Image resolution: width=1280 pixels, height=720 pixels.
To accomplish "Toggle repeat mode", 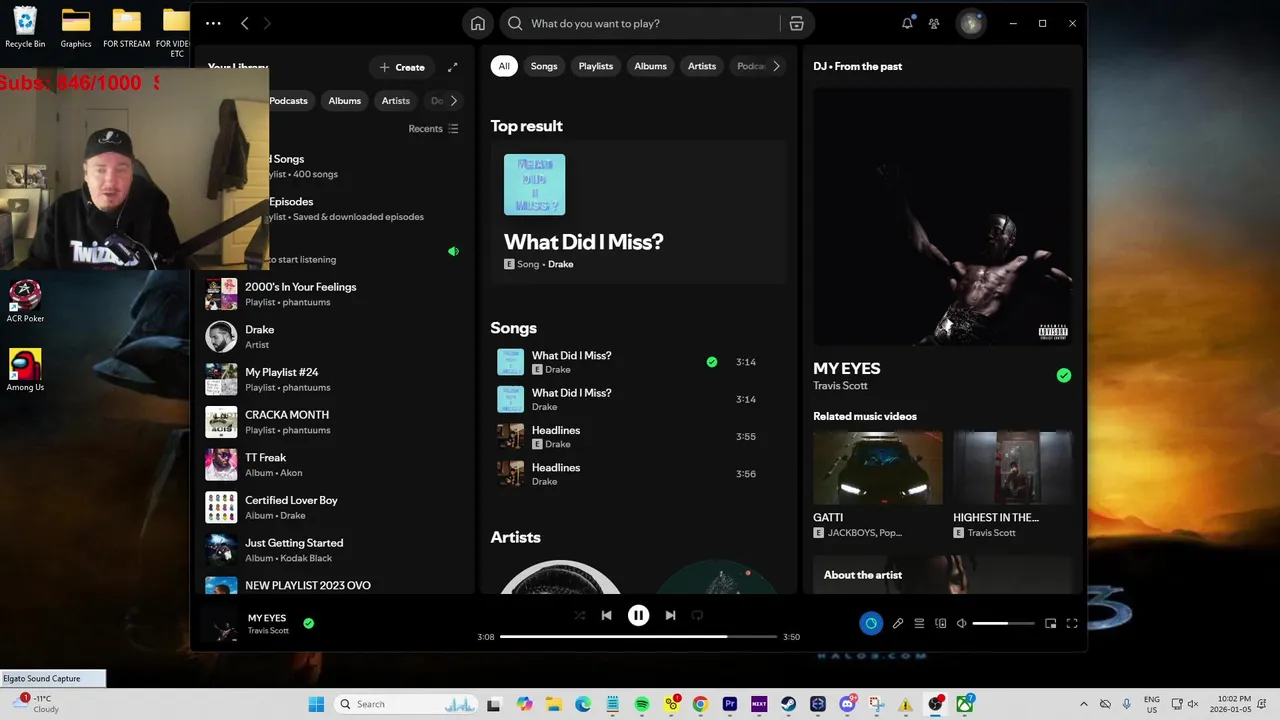I will tap(698, 615).
